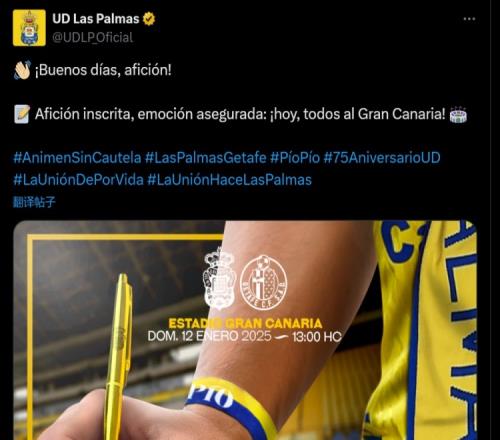Select the Estadio Gran Canaria poster text

pyautogui.click(x=245, y=323)
